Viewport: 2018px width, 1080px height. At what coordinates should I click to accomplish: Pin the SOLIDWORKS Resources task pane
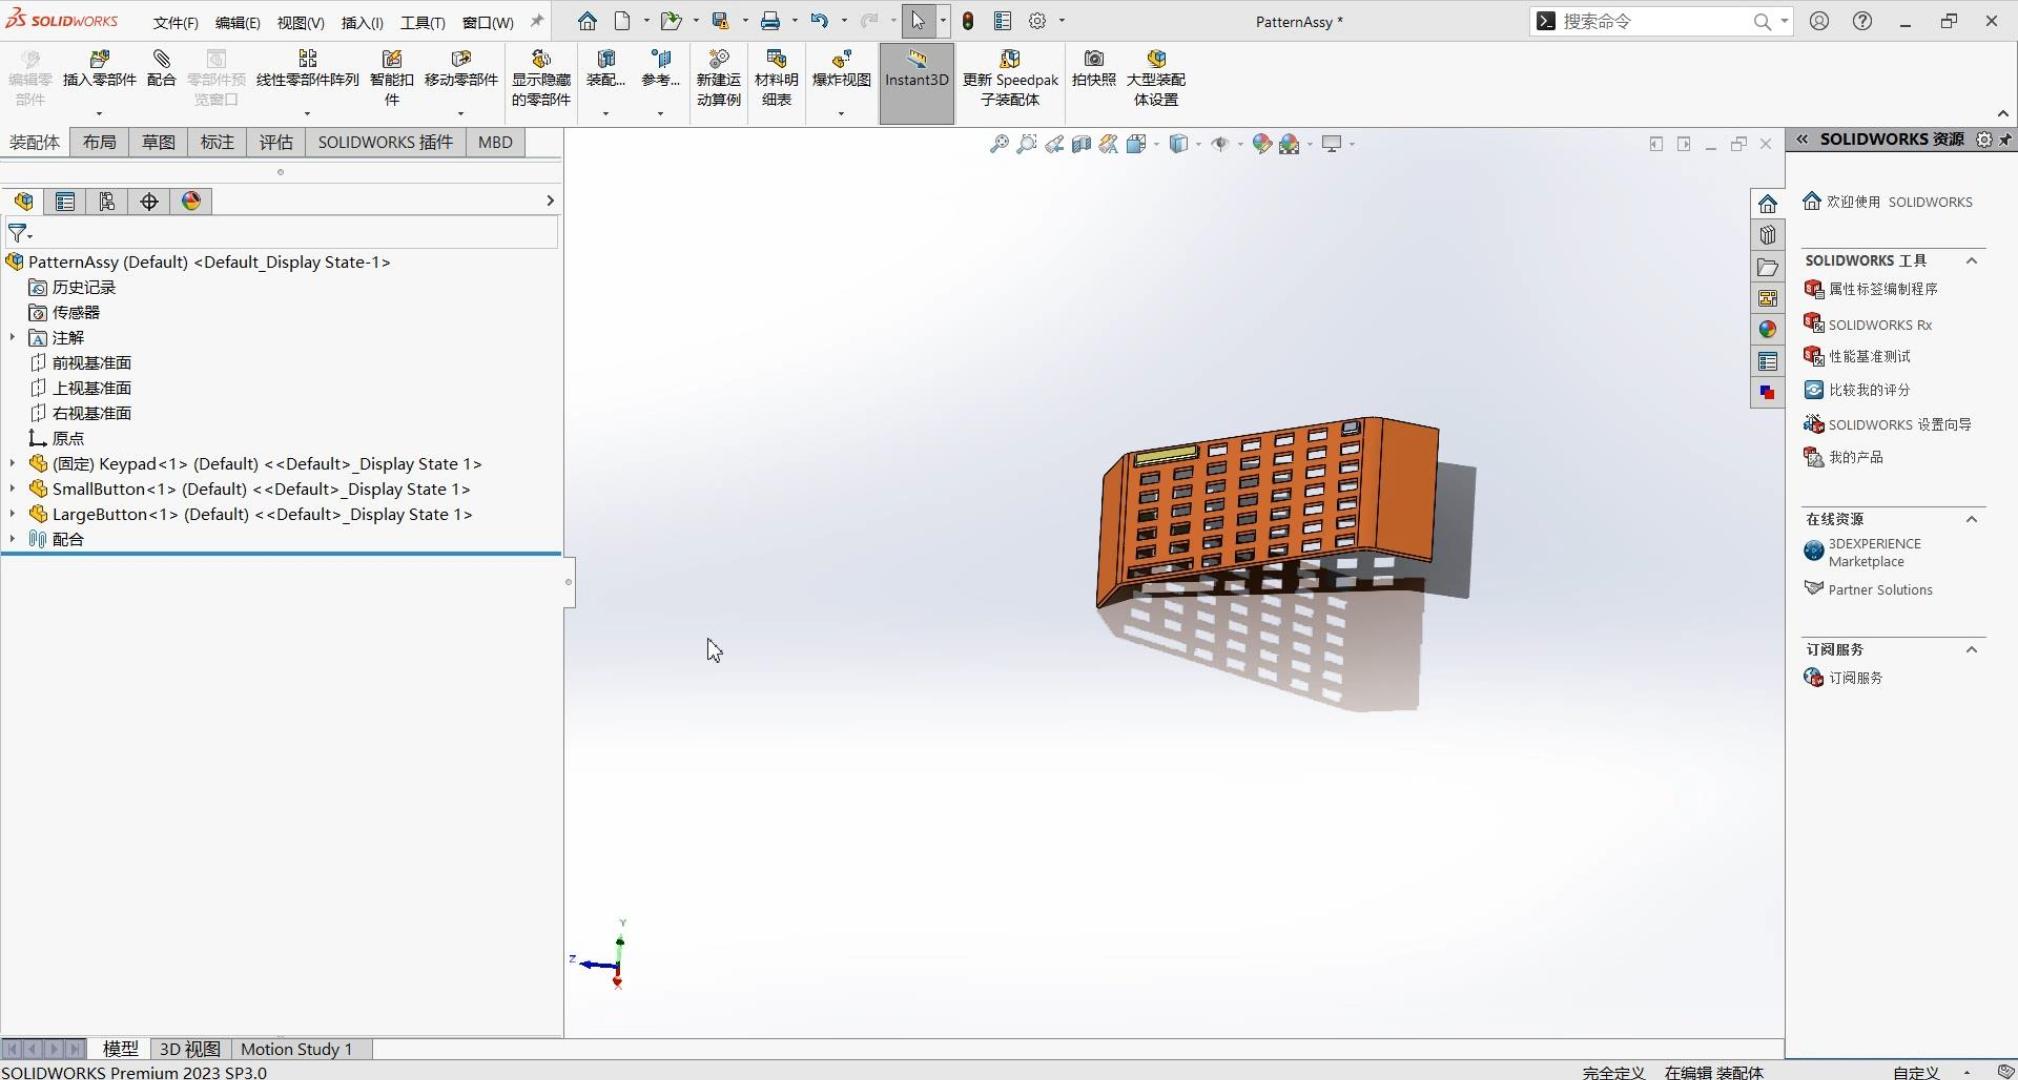coord(2005,140)
